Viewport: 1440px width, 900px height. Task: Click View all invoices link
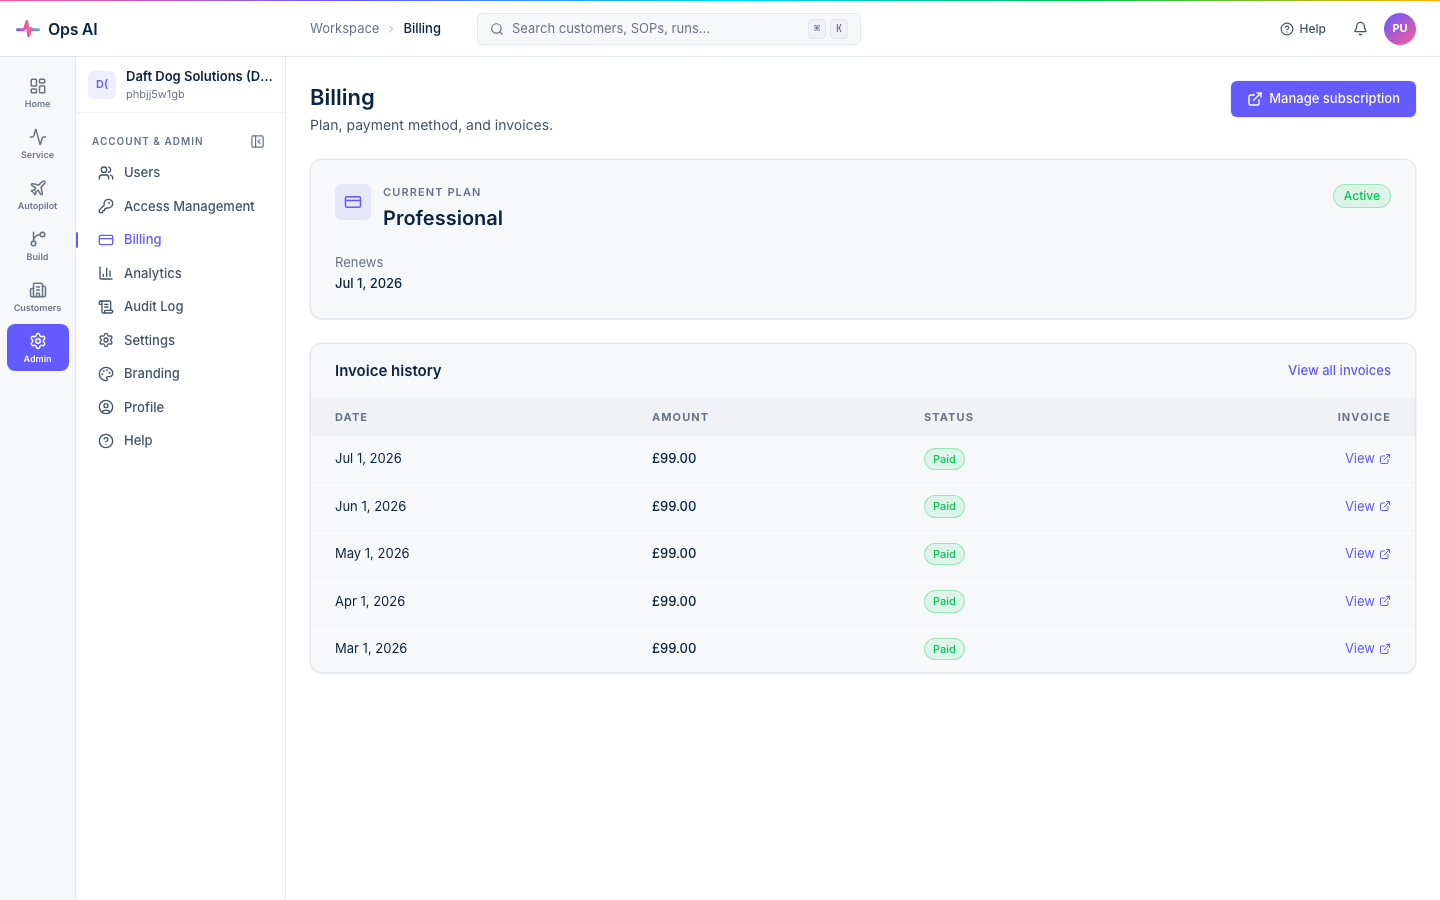(1339, 371)
